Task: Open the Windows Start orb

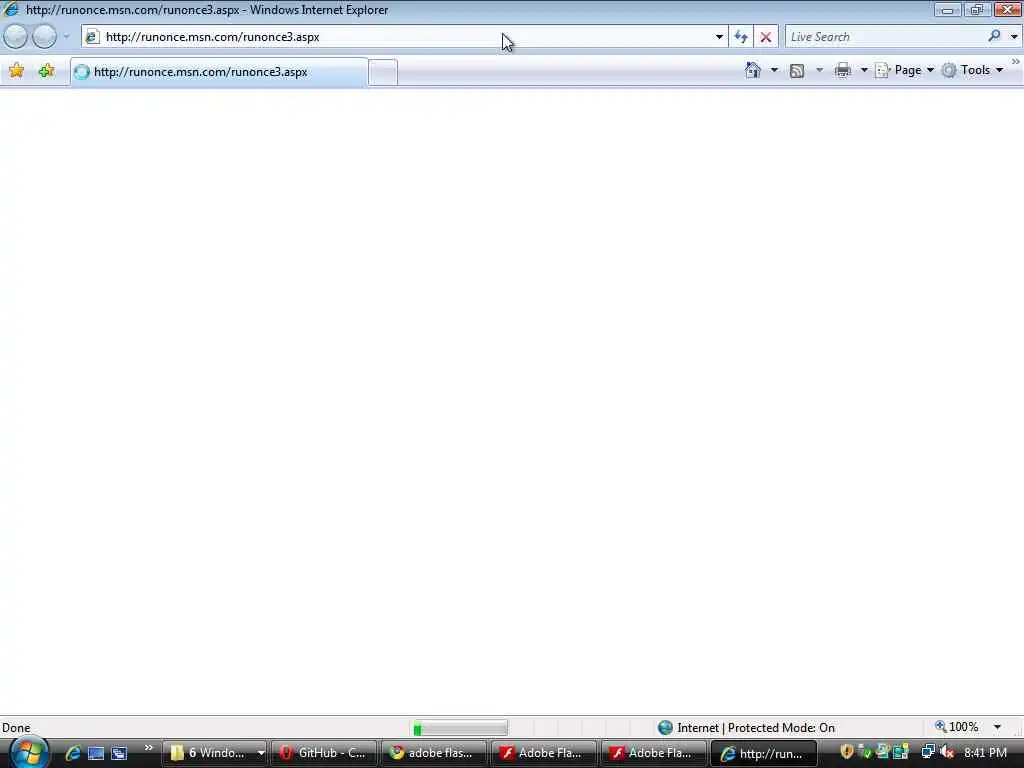Action: click(27, 752)
